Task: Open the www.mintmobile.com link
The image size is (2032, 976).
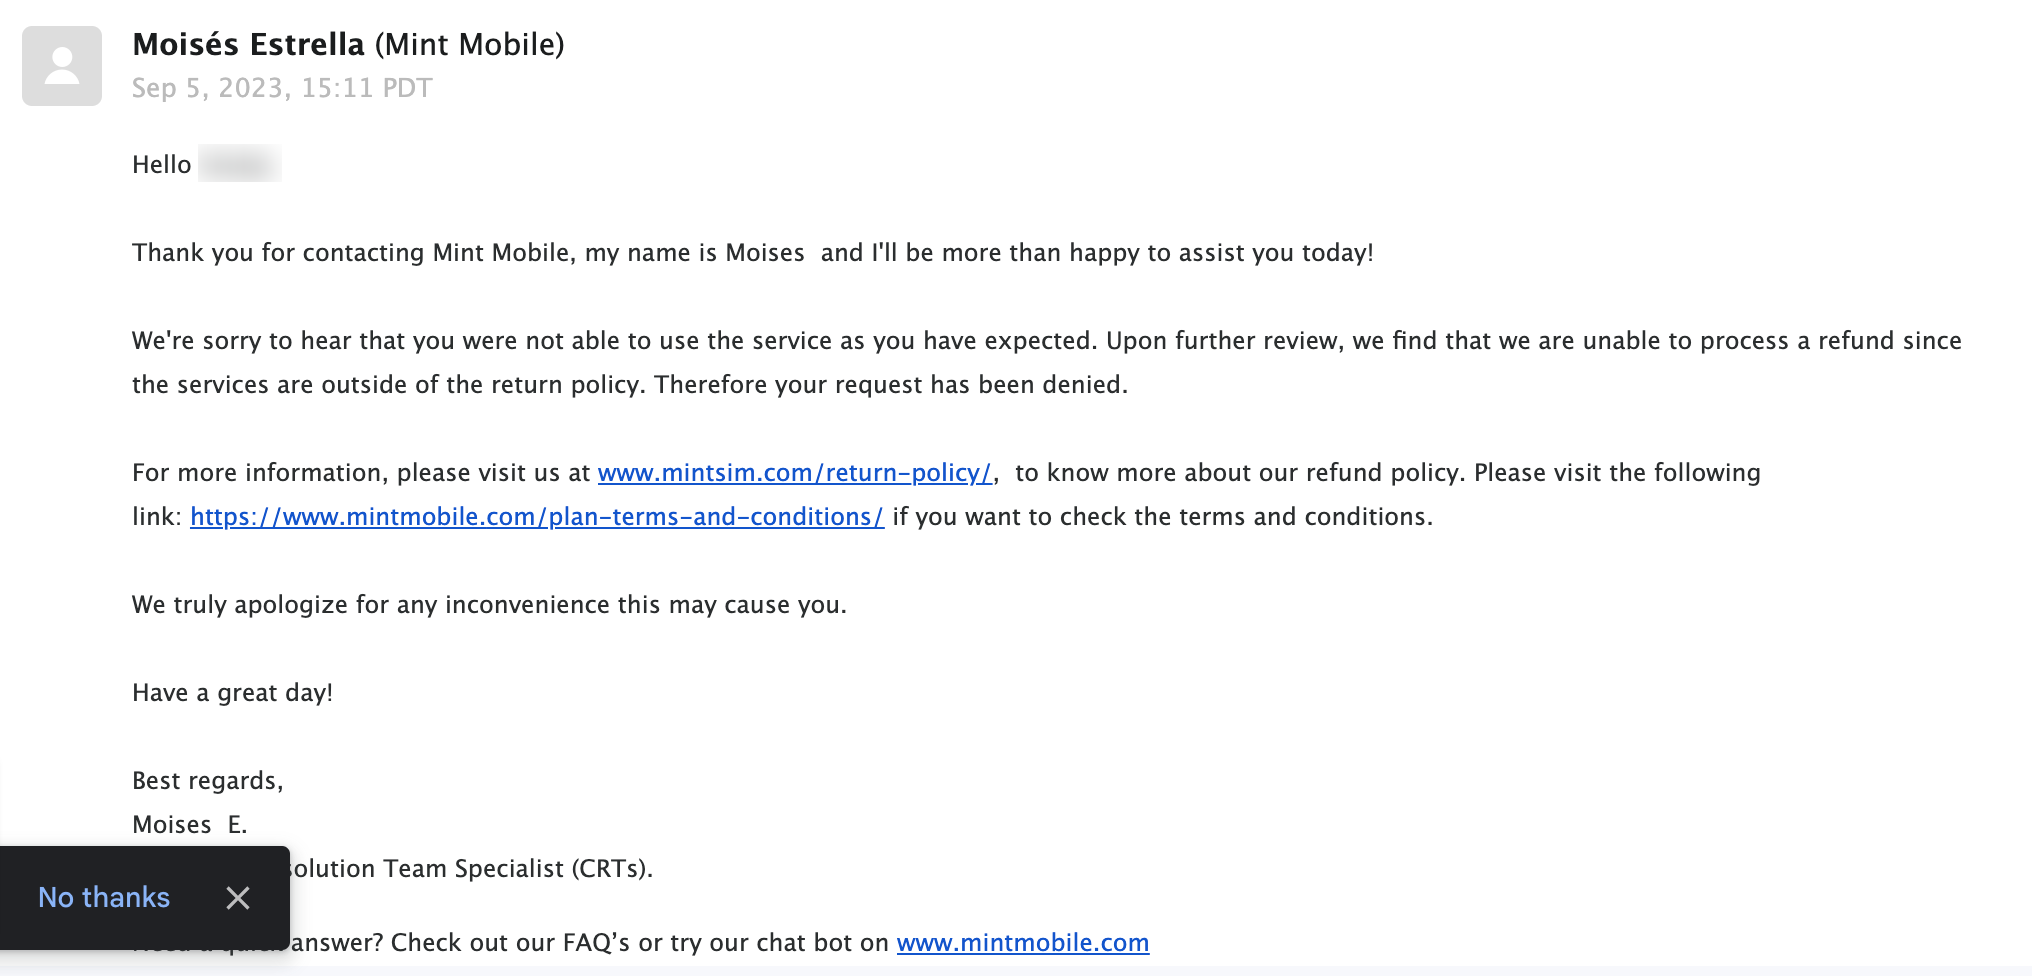Action: 1023,943
